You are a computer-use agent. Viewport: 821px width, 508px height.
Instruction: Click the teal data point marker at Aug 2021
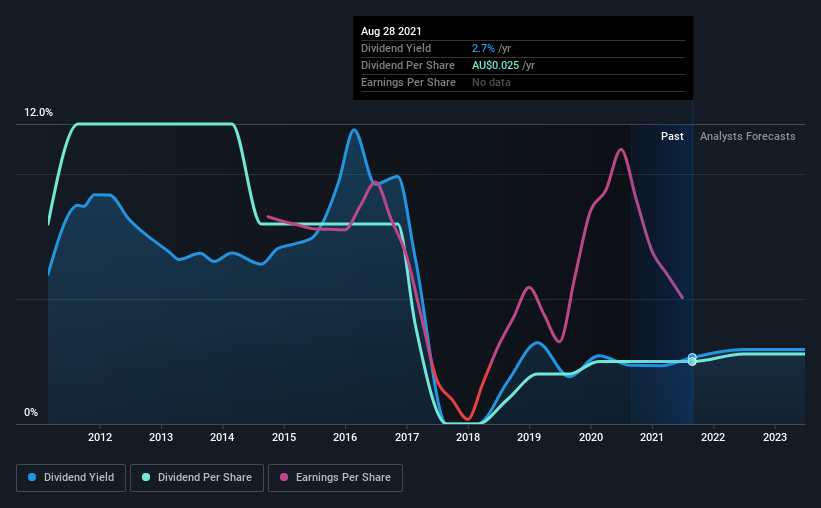[x=692, y=361]
